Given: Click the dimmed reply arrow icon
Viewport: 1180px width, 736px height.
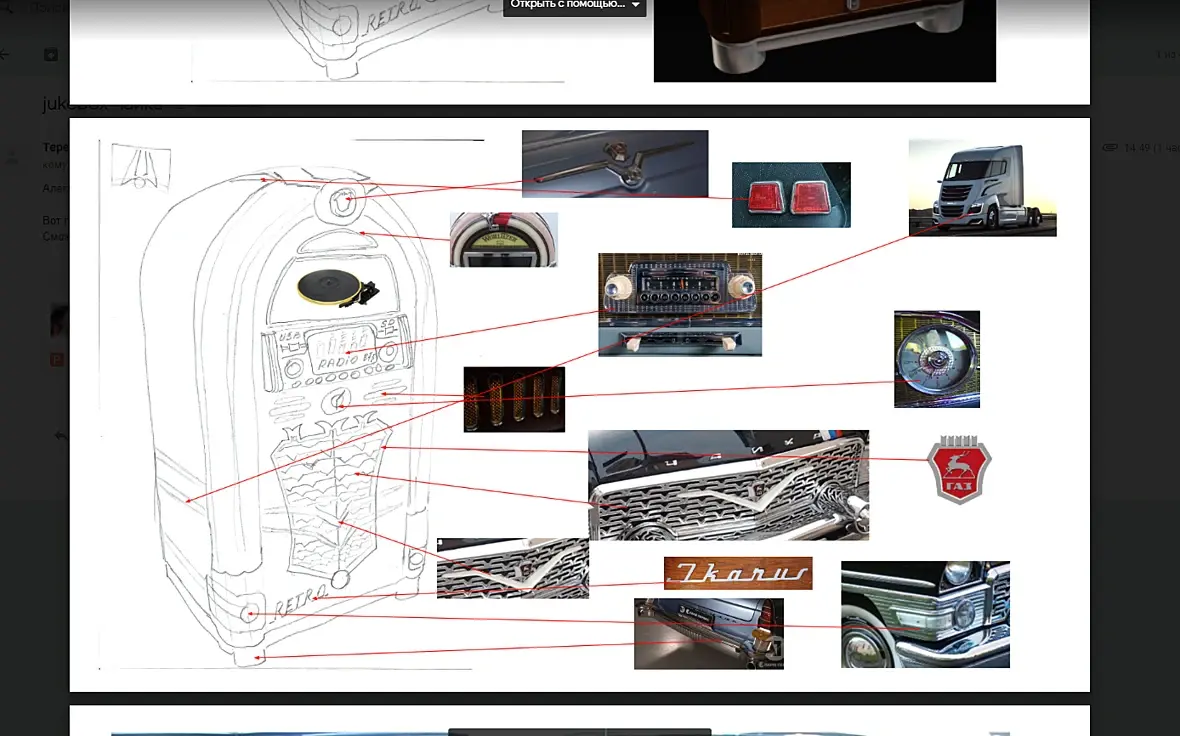Looking at the screenshot, I should [61, 435].
